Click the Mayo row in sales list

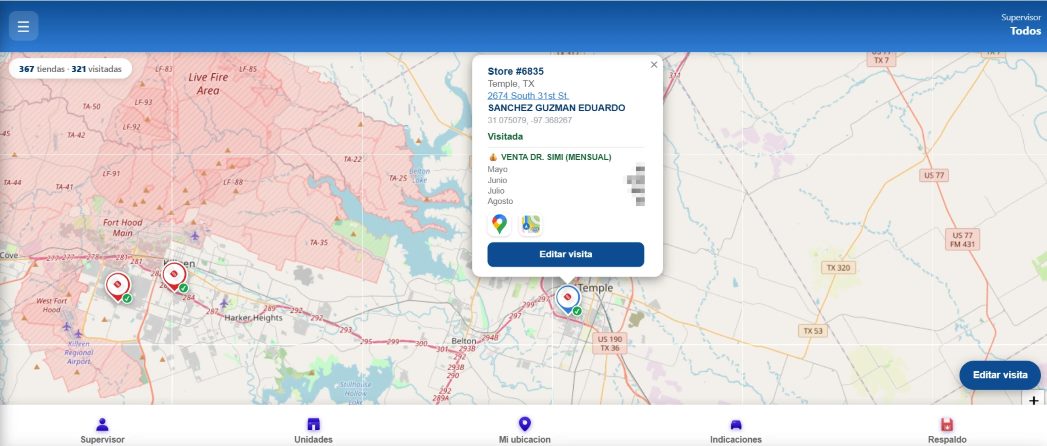(566, 169)
